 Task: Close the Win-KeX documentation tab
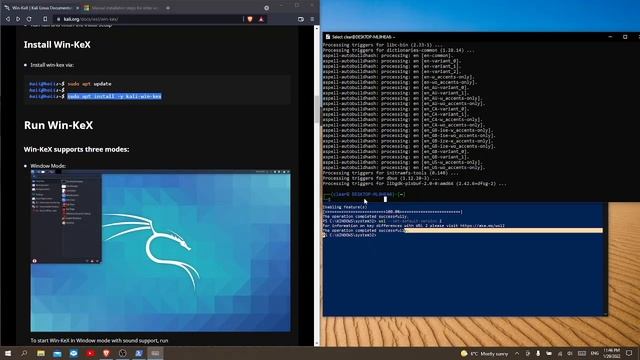pos(78,8)
